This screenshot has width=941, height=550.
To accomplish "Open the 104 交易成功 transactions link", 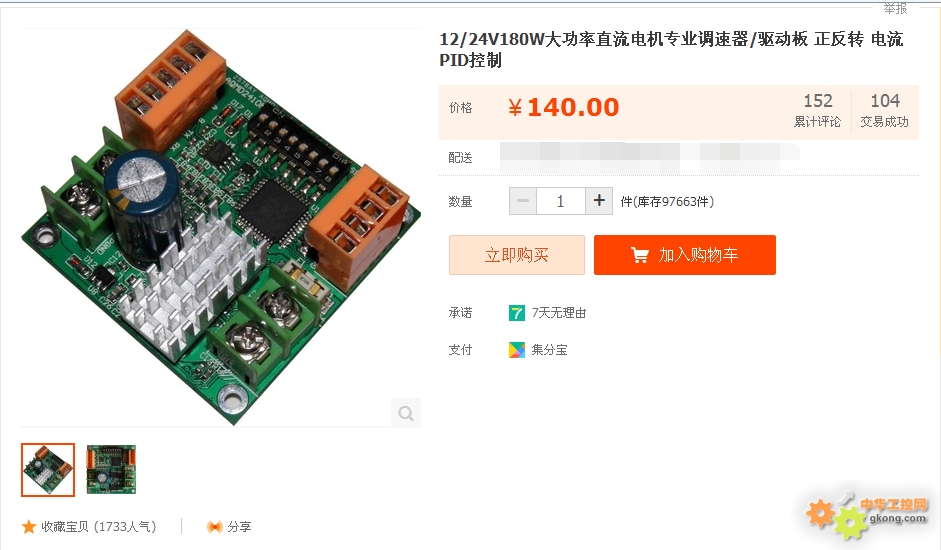I will coord(885,110).
